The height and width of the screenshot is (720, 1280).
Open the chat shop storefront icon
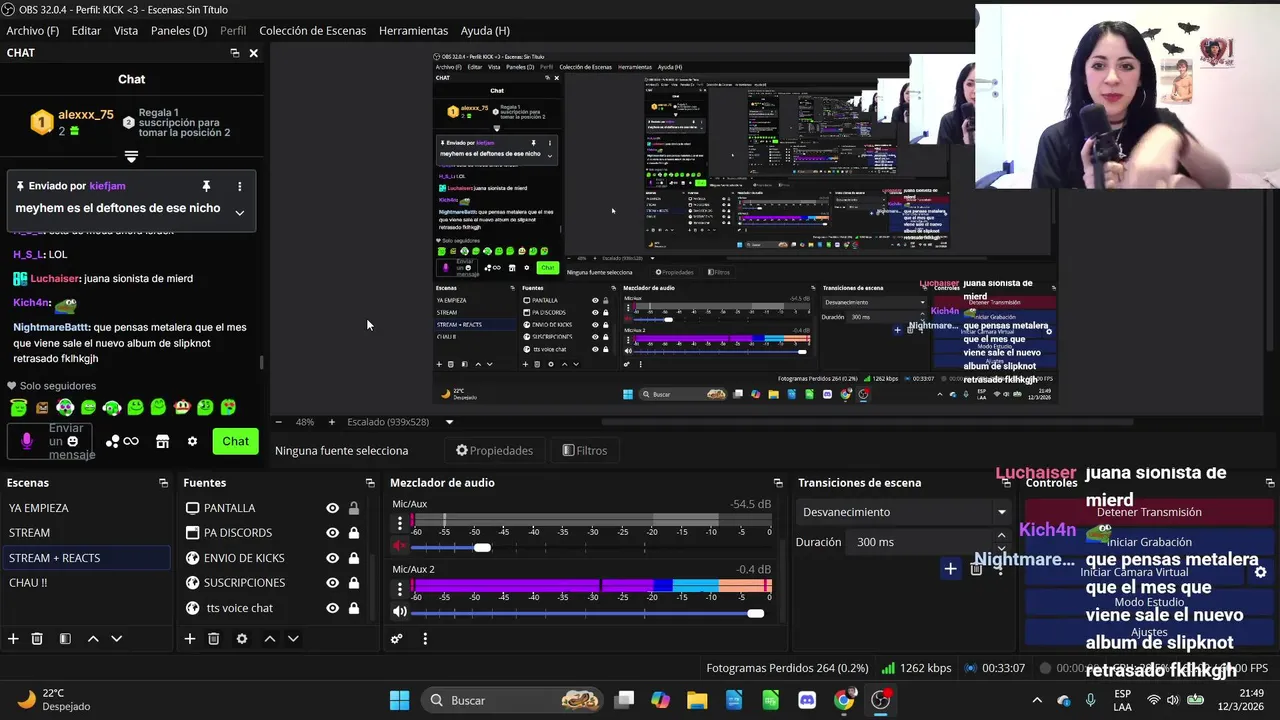tap(163, 441)
